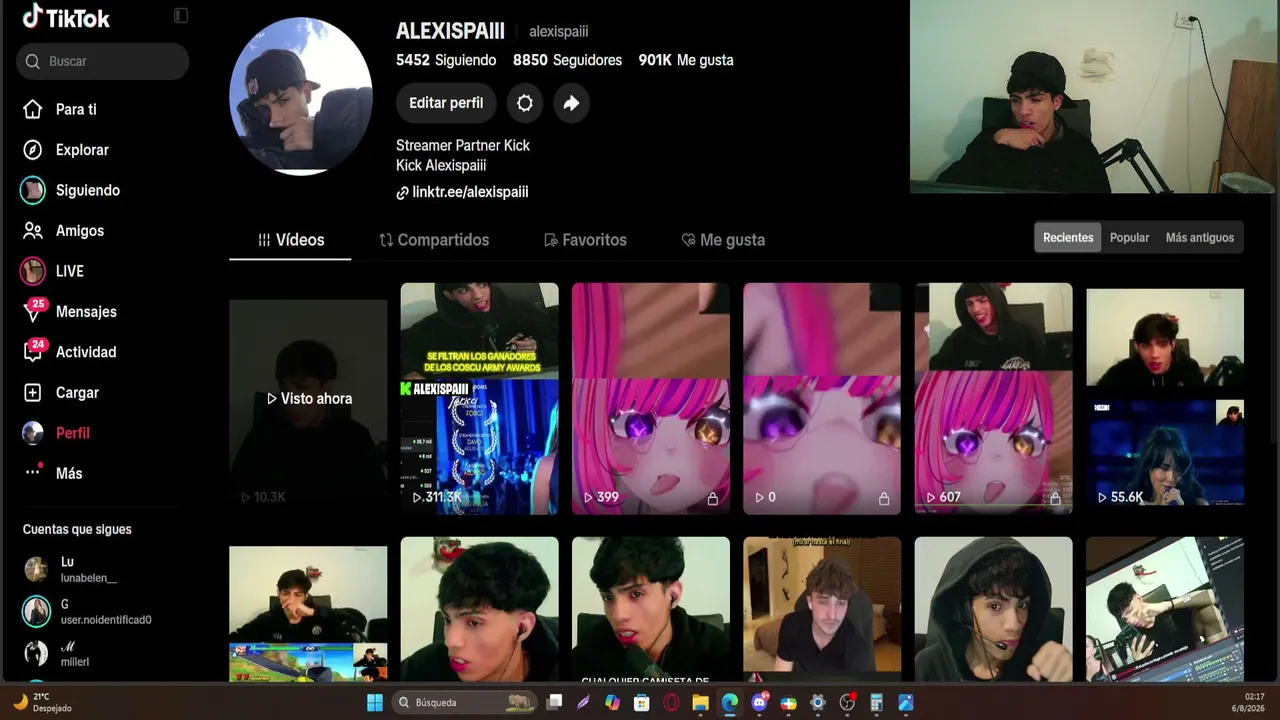Open Calculator from the taskbar
The width and height of the screenshot is (1280, 720).
click(x=876, y=703)
